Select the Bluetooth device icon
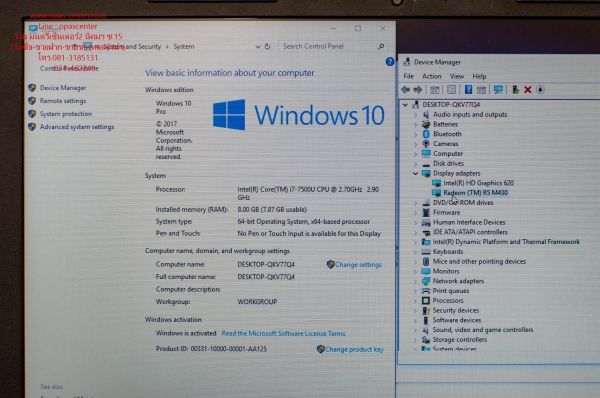This screenshot has width=600, height=398. coord(426,134)
